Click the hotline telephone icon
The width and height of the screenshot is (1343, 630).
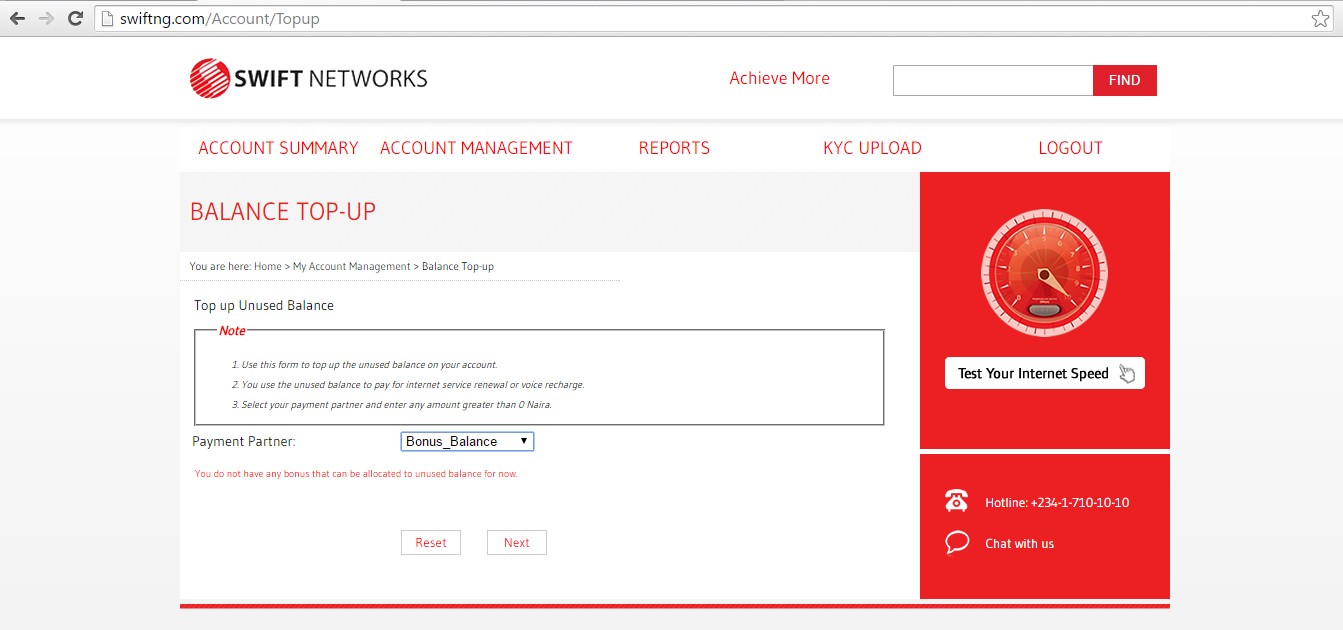956,501
